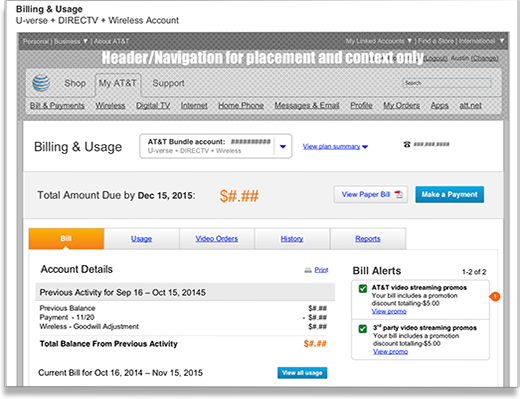The image size is (520, 399).
Task: Click the Payment - 11/20 row
Action: click(x=183, y=317)
